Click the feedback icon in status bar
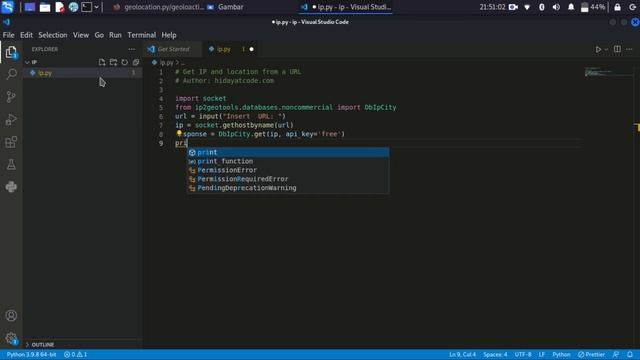Viewport: 640px width, 360px height. [616, 354]
